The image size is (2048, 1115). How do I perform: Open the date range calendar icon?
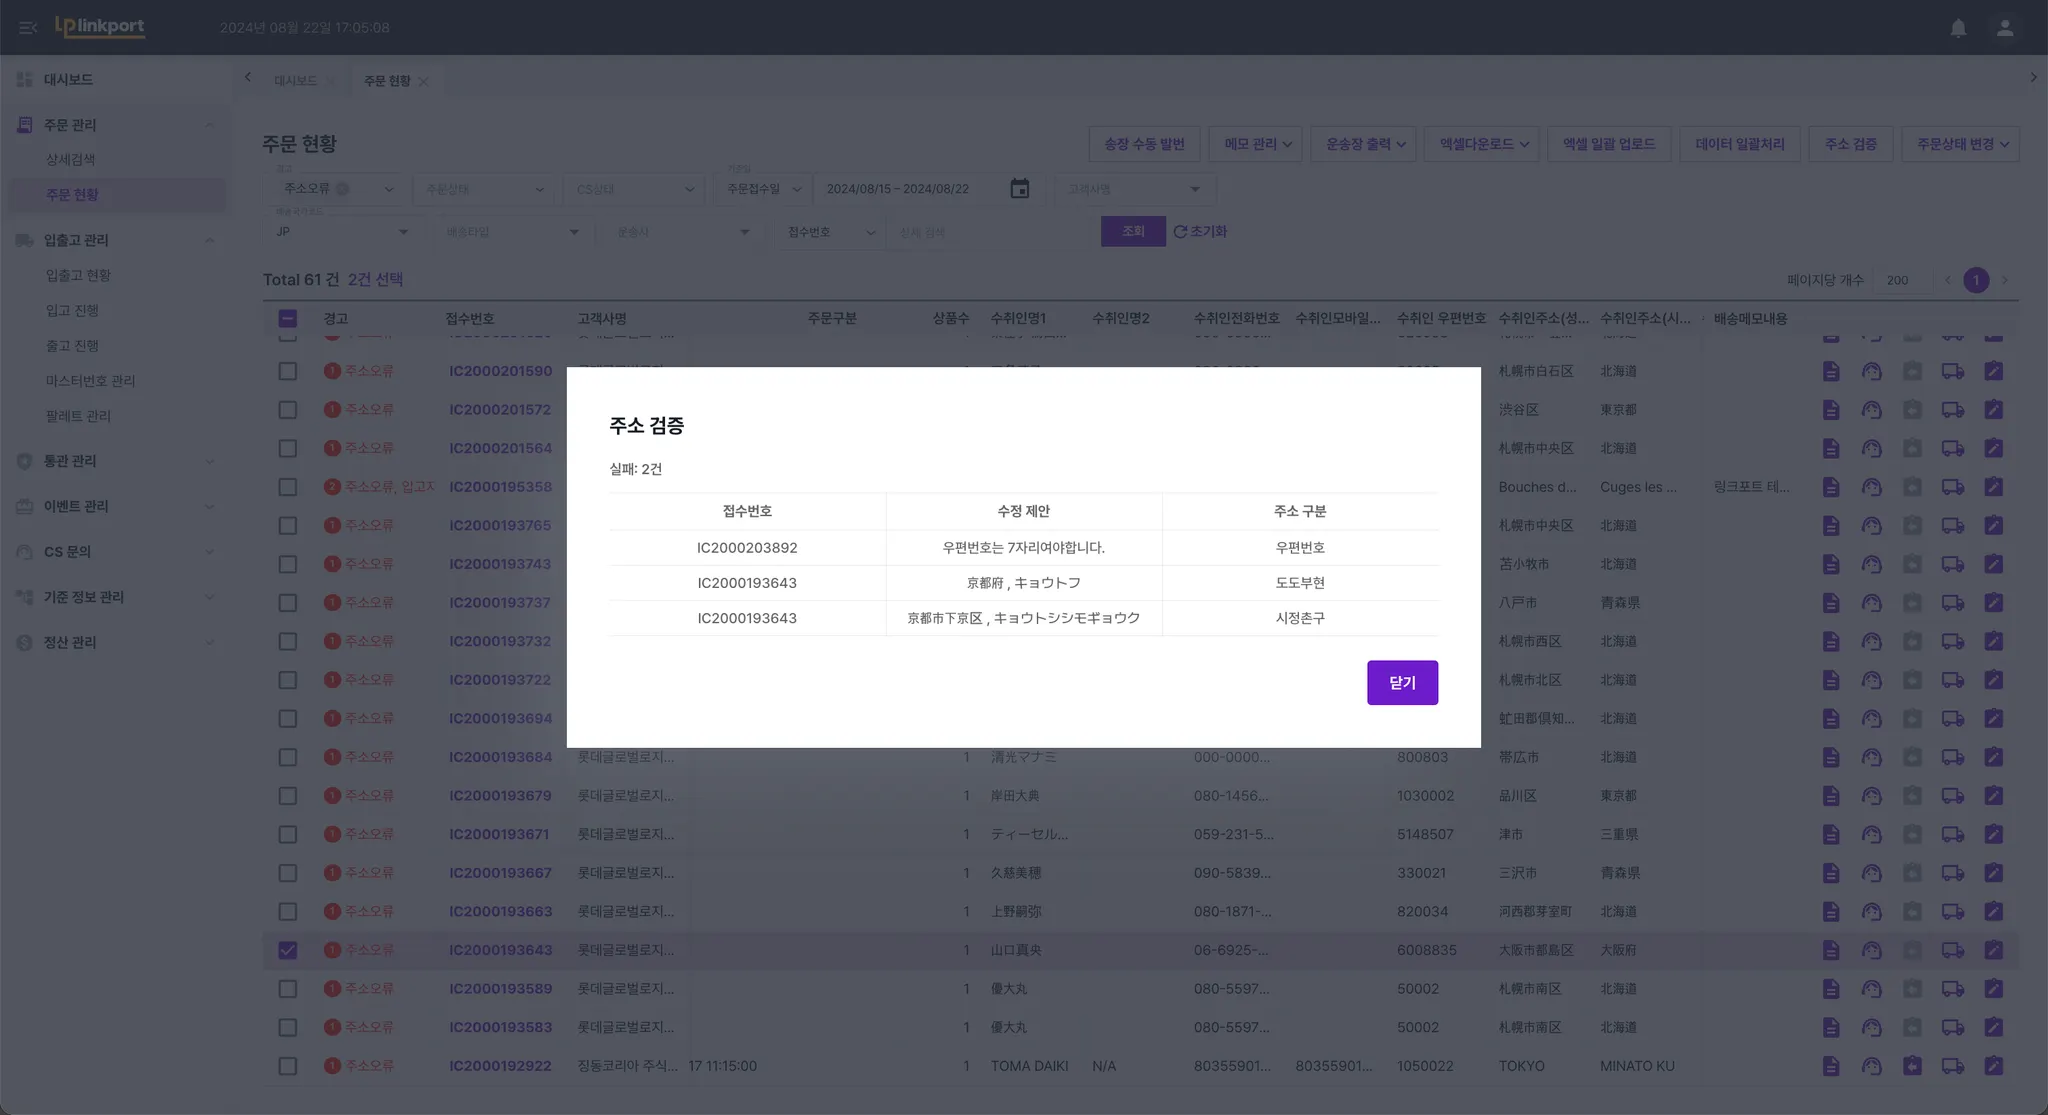click(x=1019, y=189)
